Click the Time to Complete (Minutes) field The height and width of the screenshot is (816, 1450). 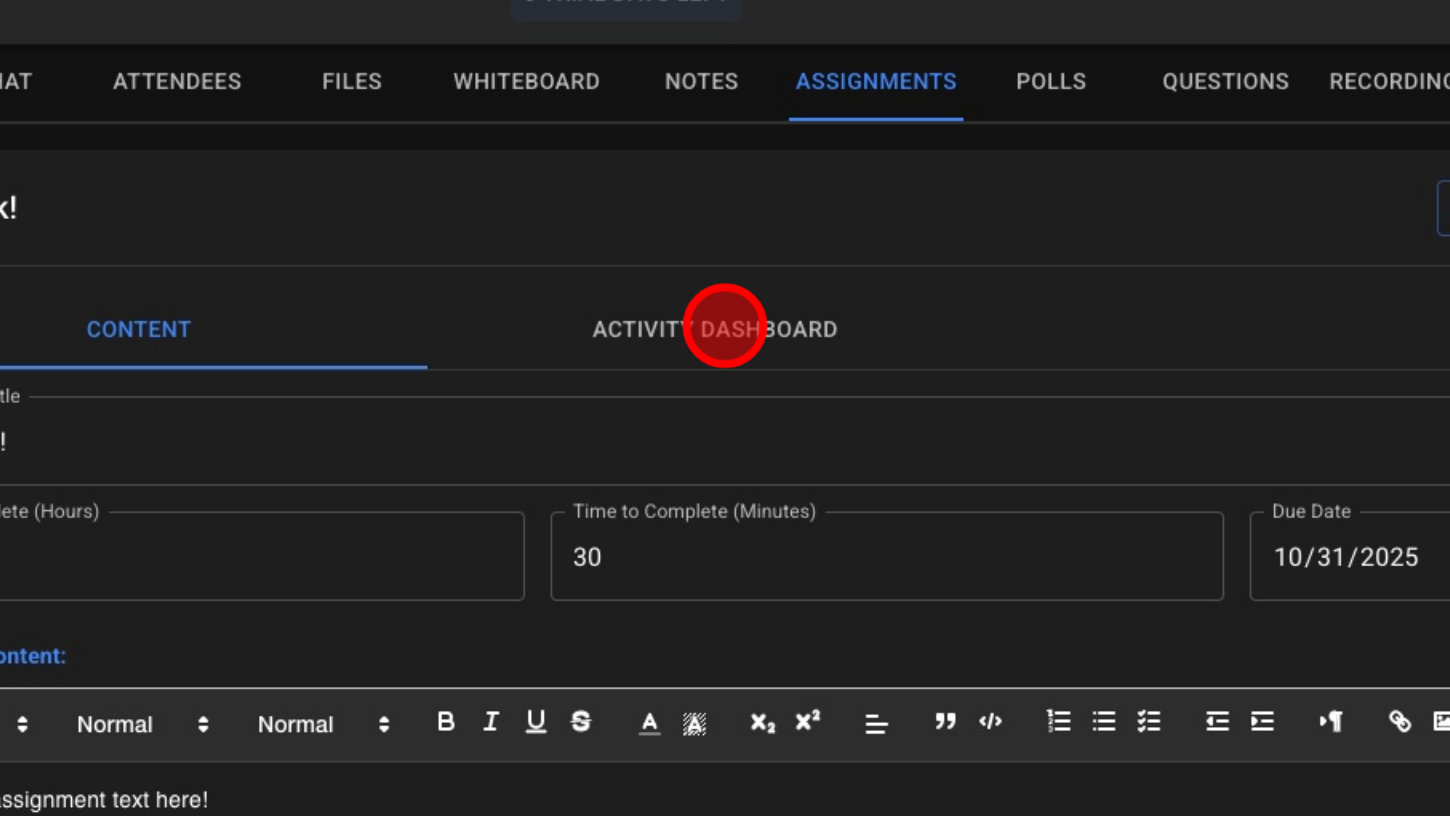point(886,557)
